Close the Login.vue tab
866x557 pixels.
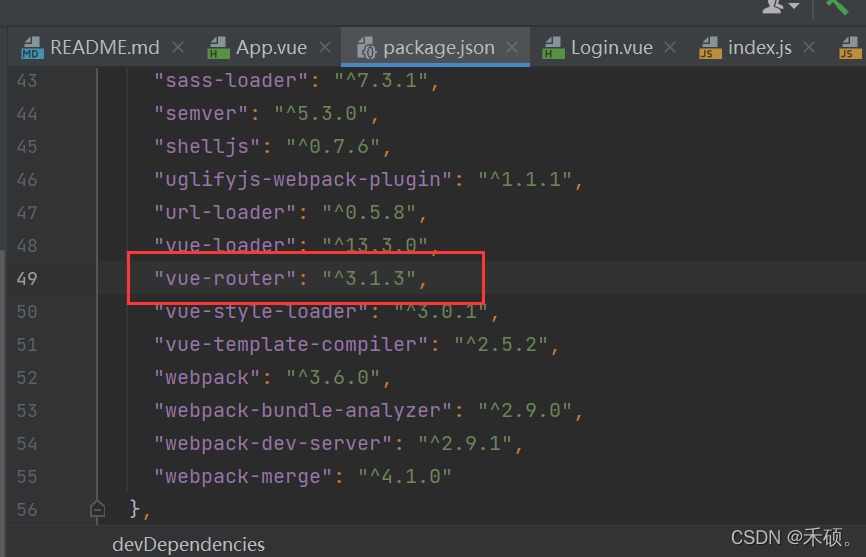click(x=670, y=48)
